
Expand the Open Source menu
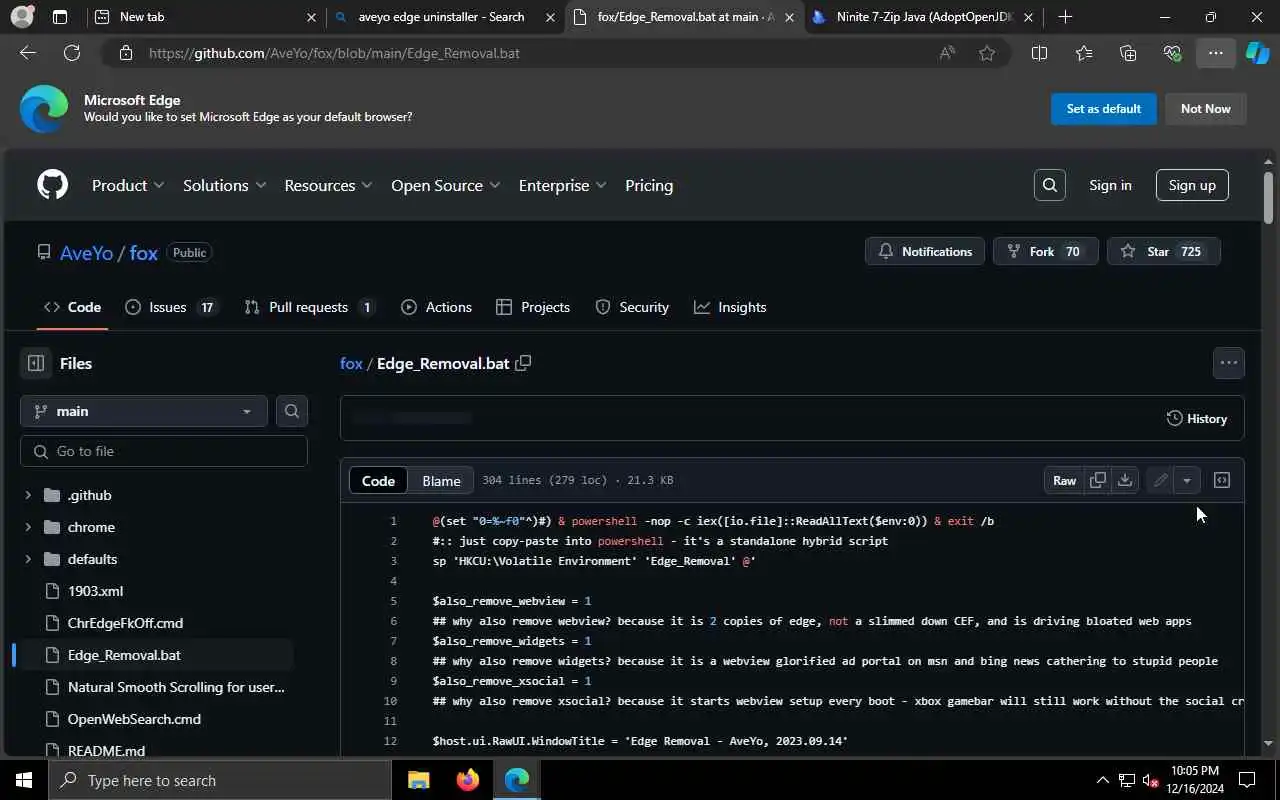coord(446,185)
